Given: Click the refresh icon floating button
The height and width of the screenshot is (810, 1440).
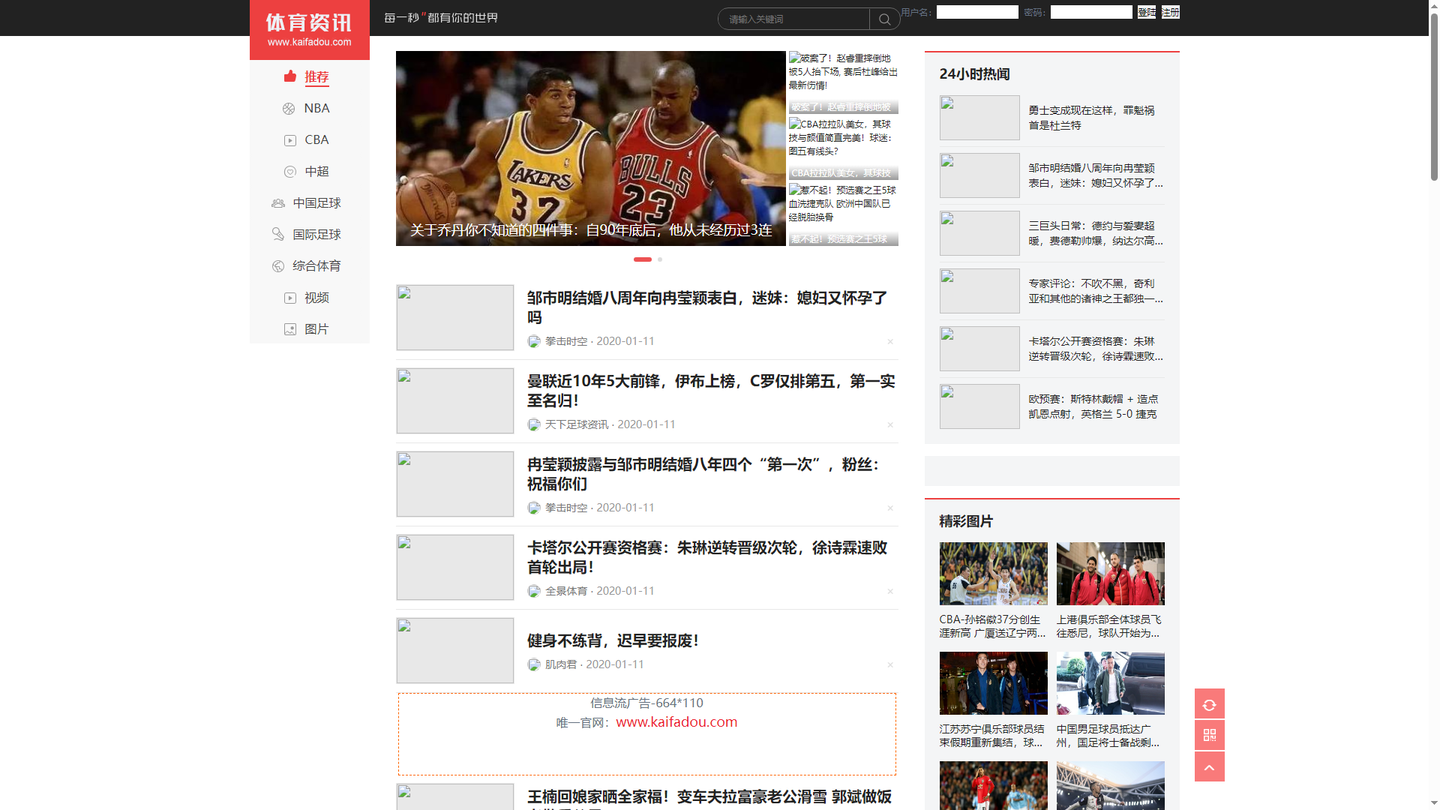Looking at the screenshot, I should 1209,704.
